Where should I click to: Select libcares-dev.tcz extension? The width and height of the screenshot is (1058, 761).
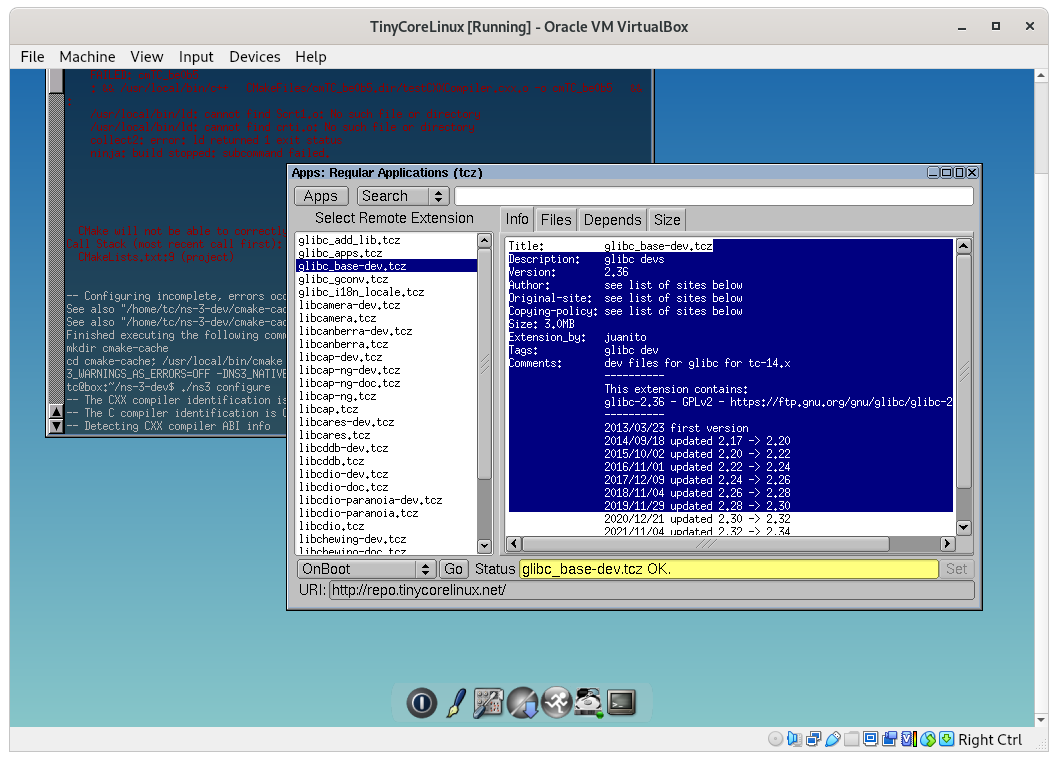(x=386, y=422)
